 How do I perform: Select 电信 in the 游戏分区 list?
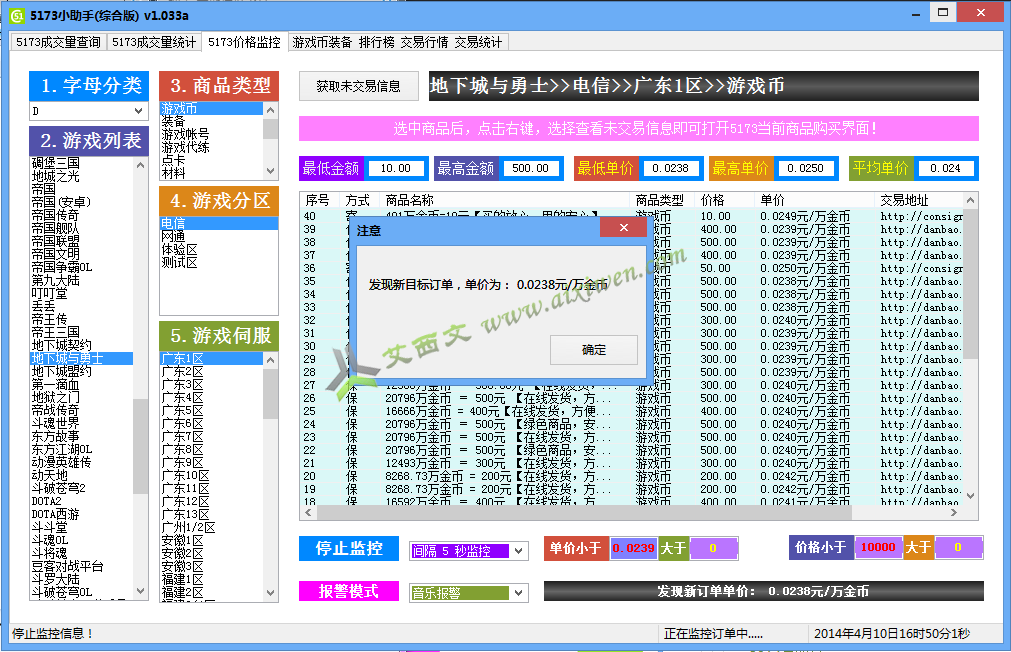point(219,223)
